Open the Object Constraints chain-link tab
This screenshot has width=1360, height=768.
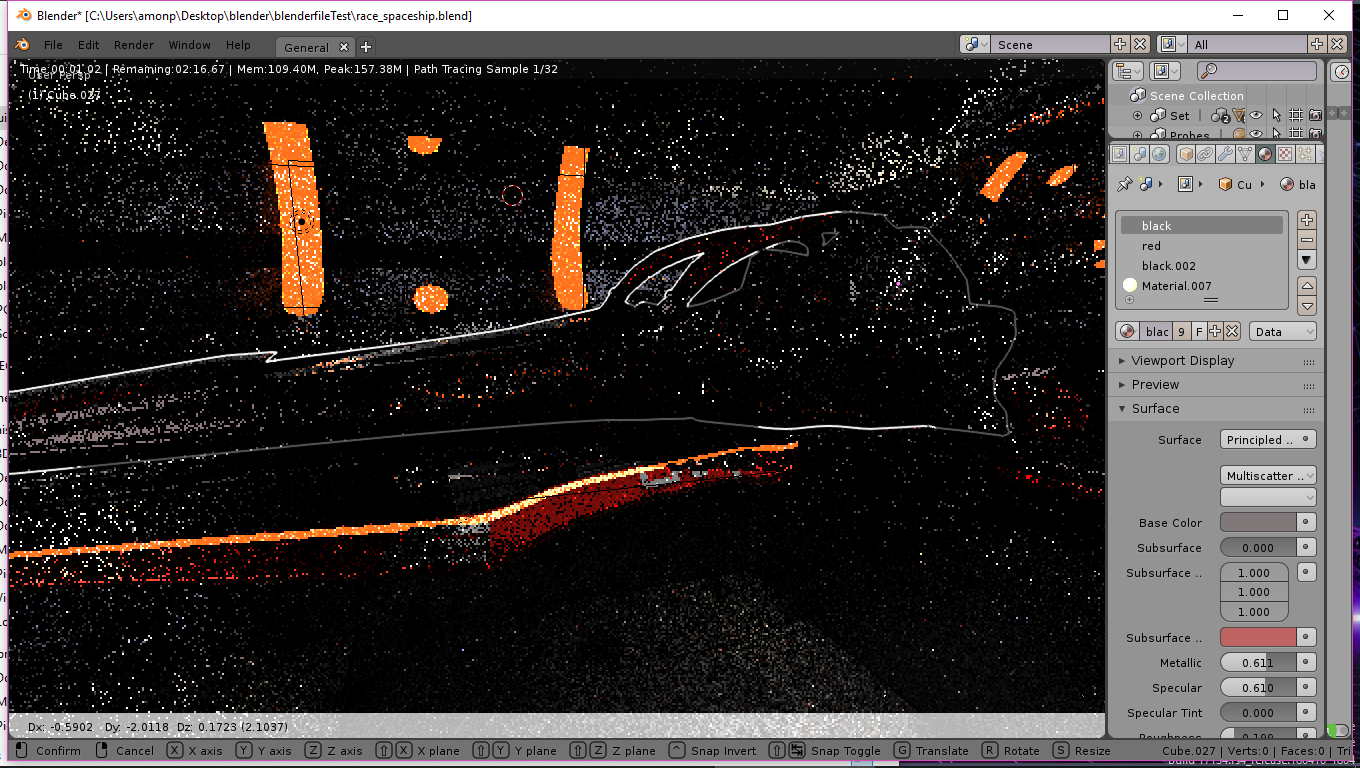click(1205, 154)
